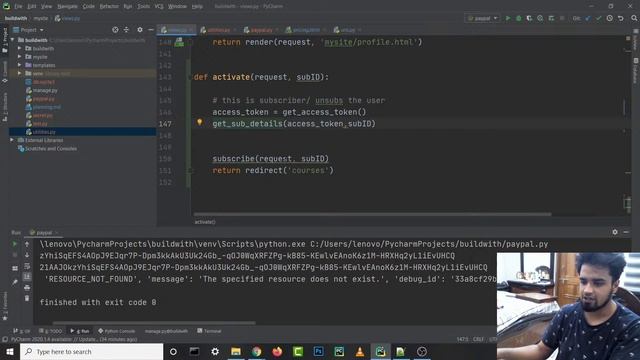Open VLC from the taskbar

360,351
